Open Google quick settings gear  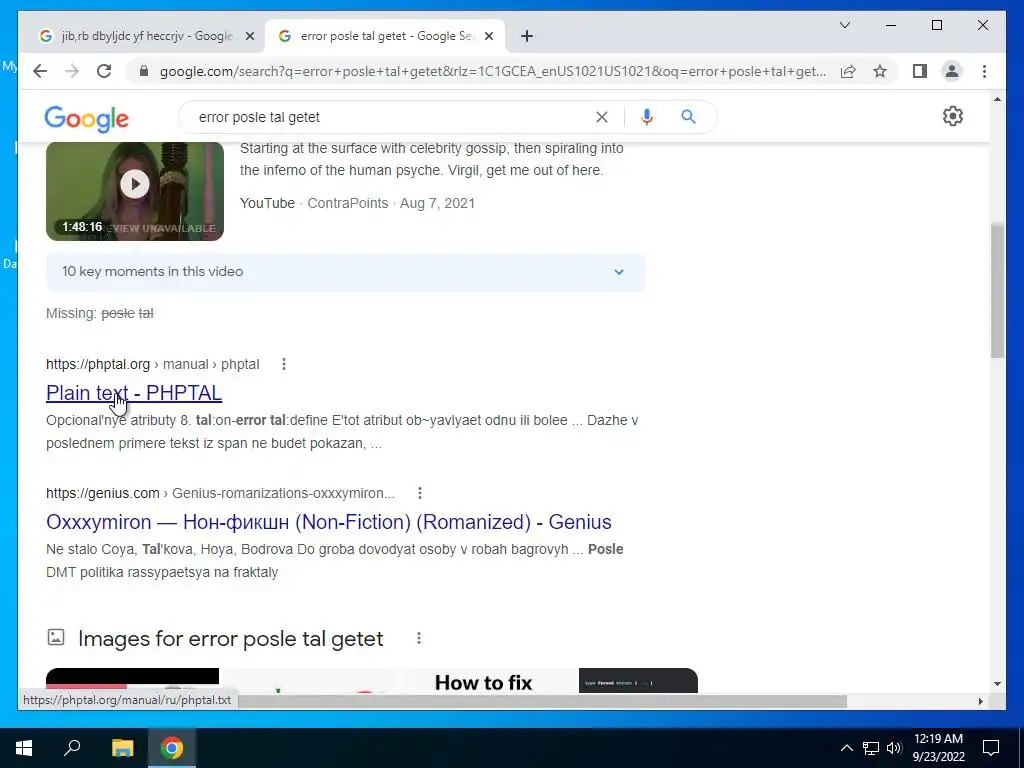tap(953, 116)
